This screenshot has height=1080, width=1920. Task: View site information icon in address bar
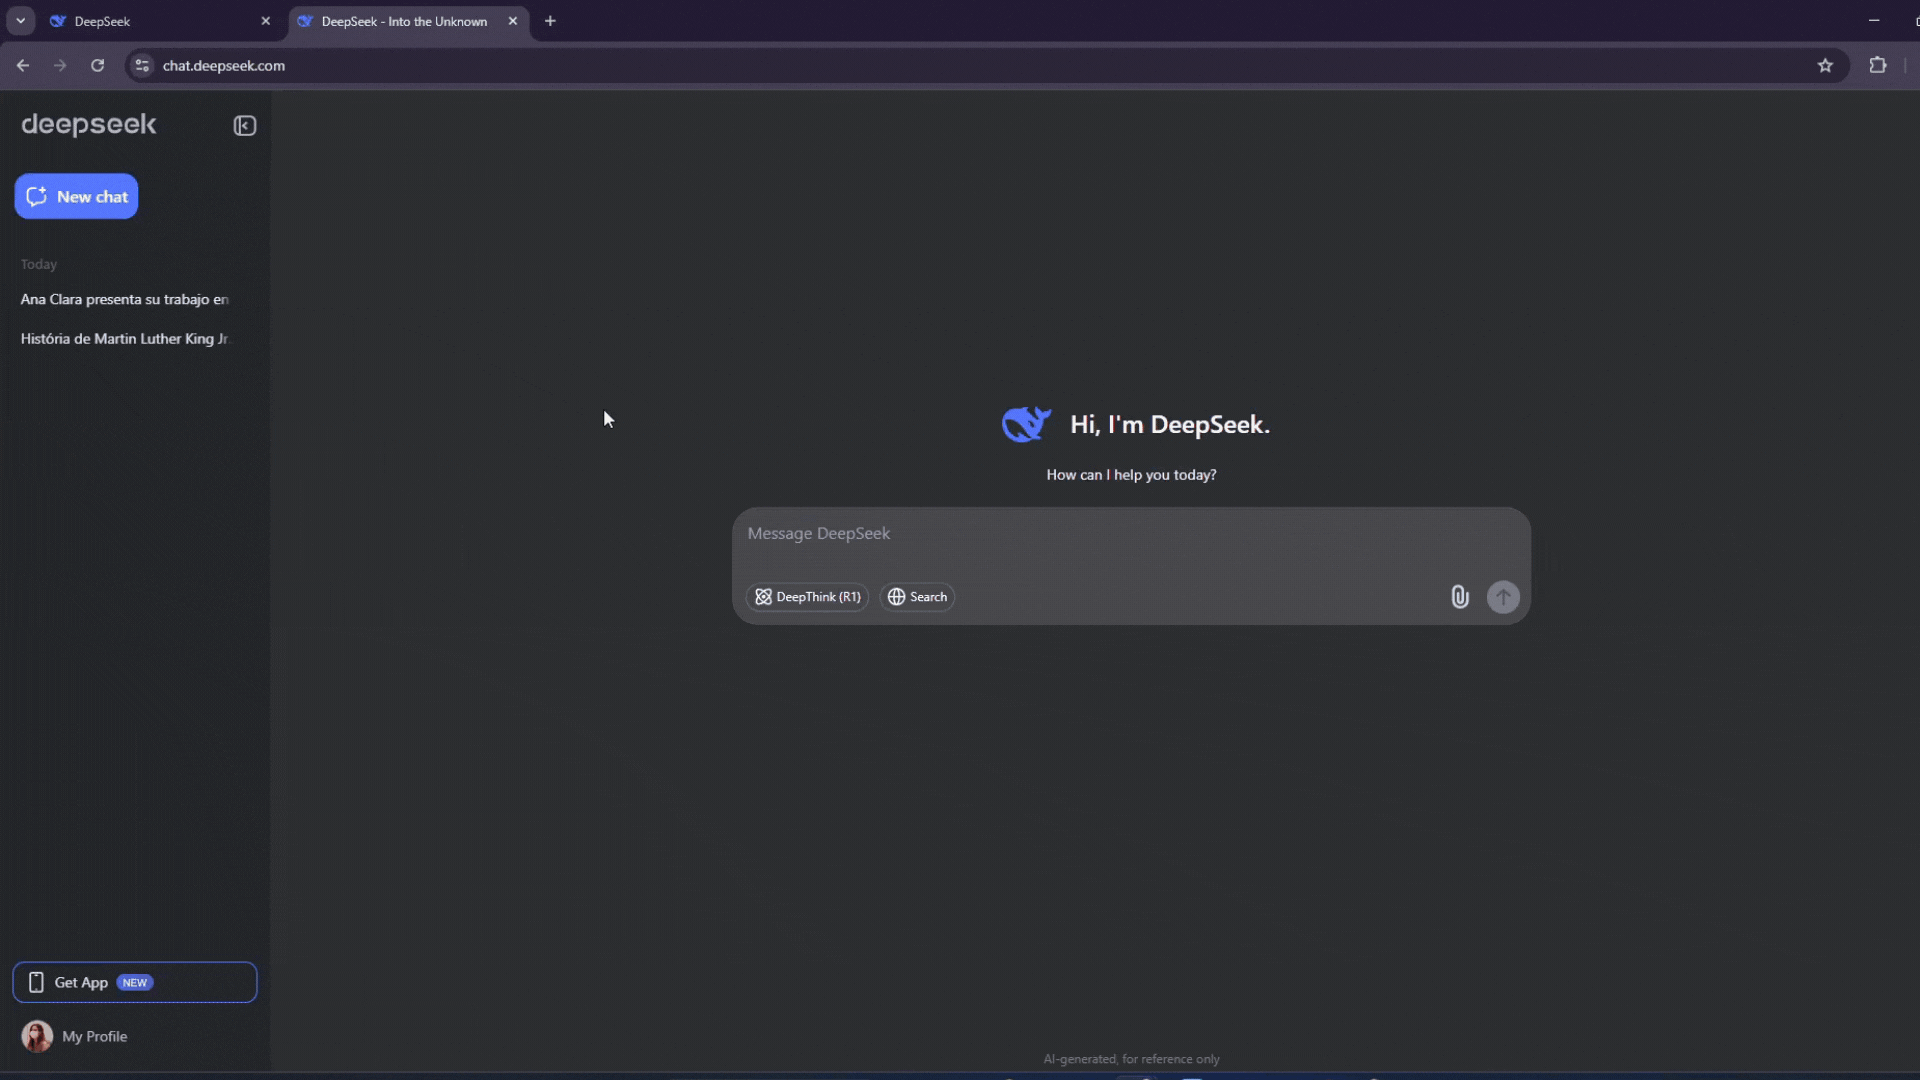coord(142,65)
